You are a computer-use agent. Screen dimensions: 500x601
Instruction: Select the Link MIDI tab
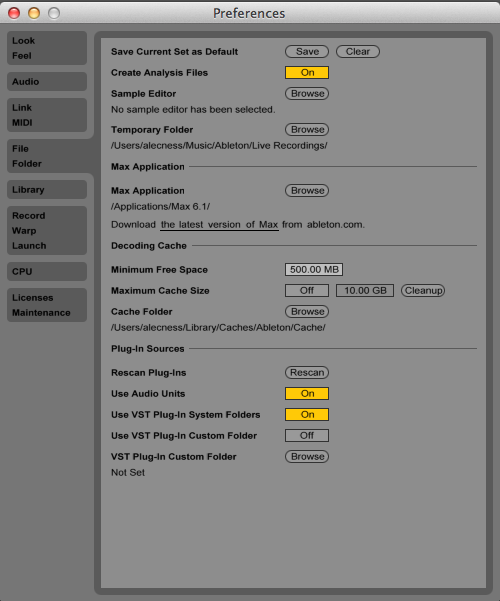[47, 115]
